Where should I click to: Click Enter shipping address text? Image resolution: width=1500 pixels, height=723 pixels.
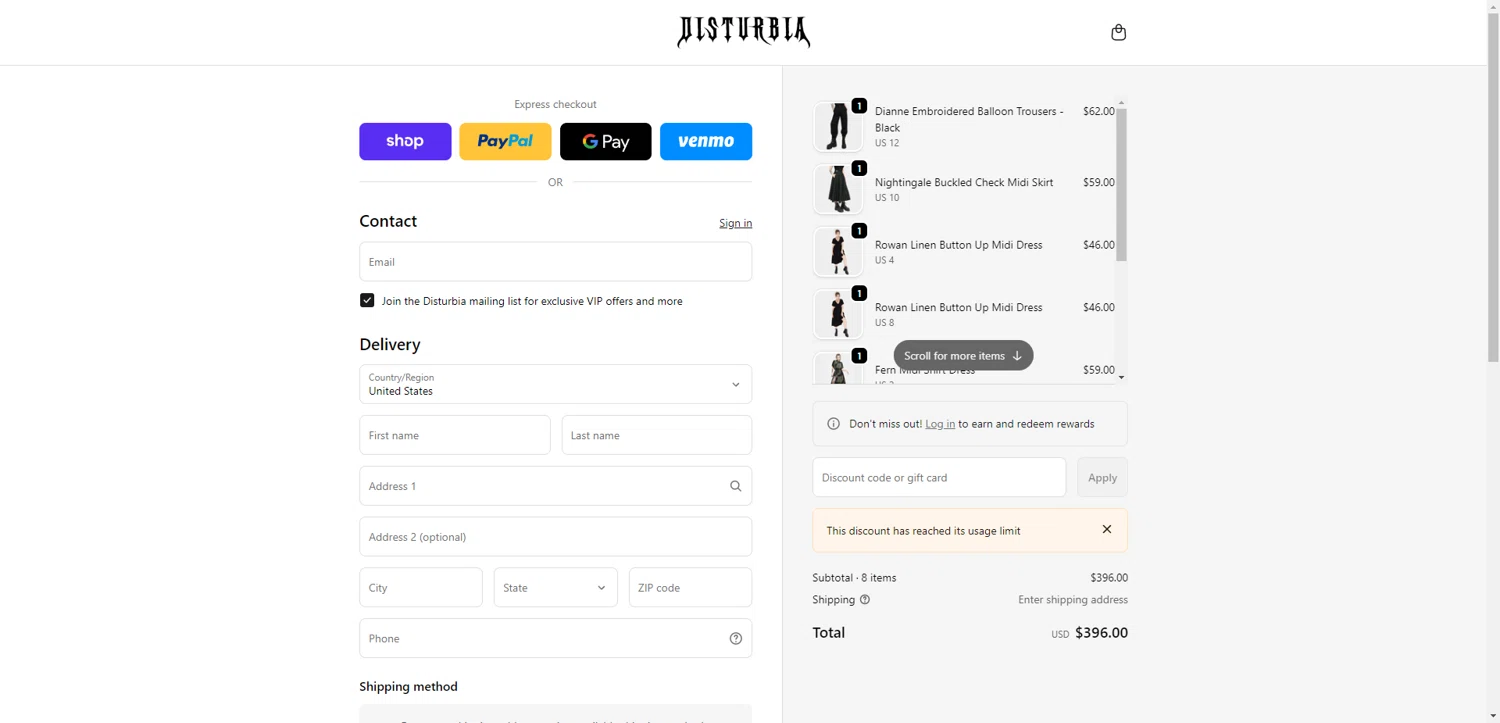(x=1073, y=600)
